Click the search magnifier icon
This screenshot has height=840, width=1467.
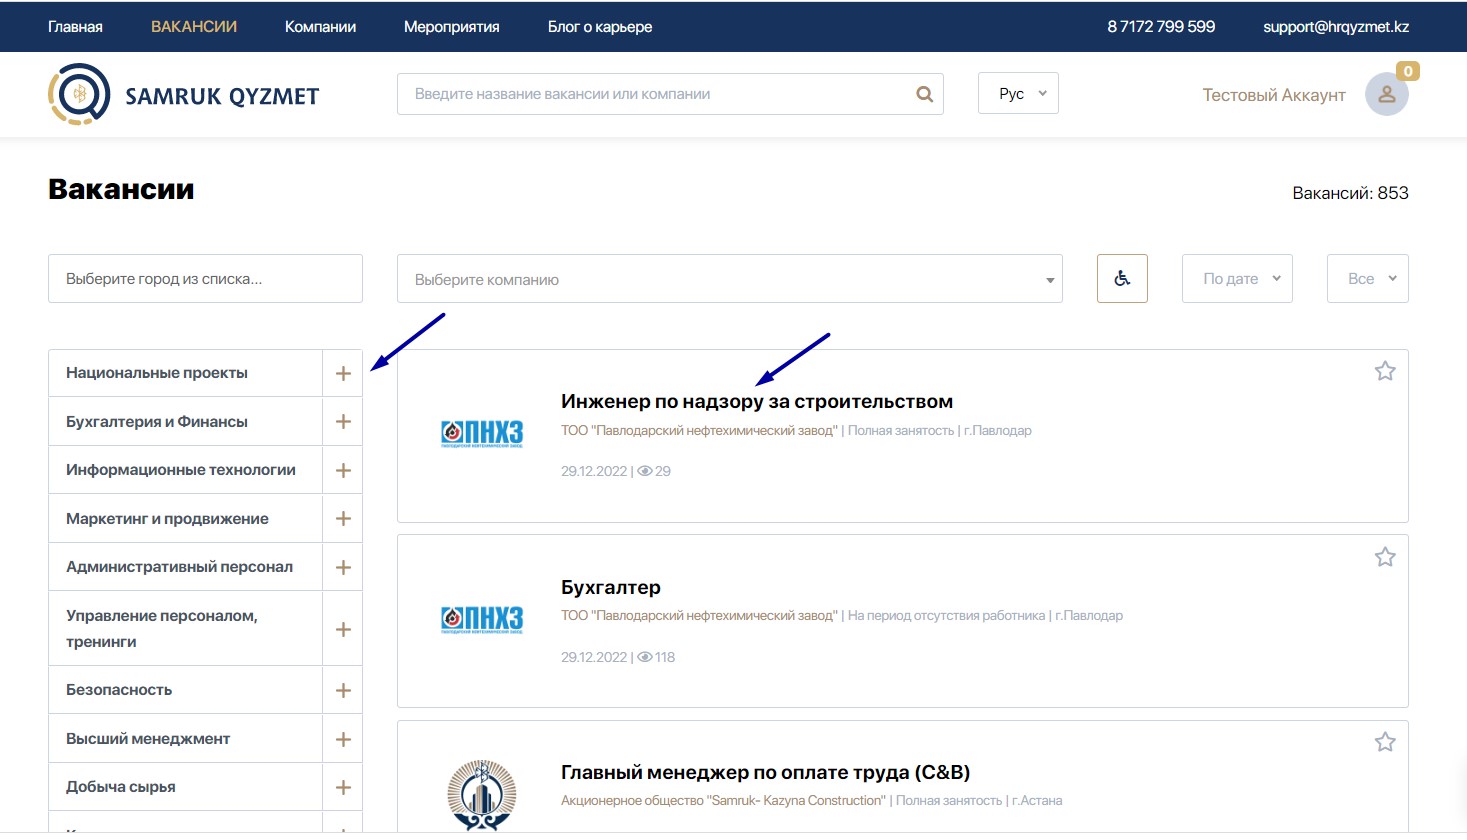pos(925,94)
